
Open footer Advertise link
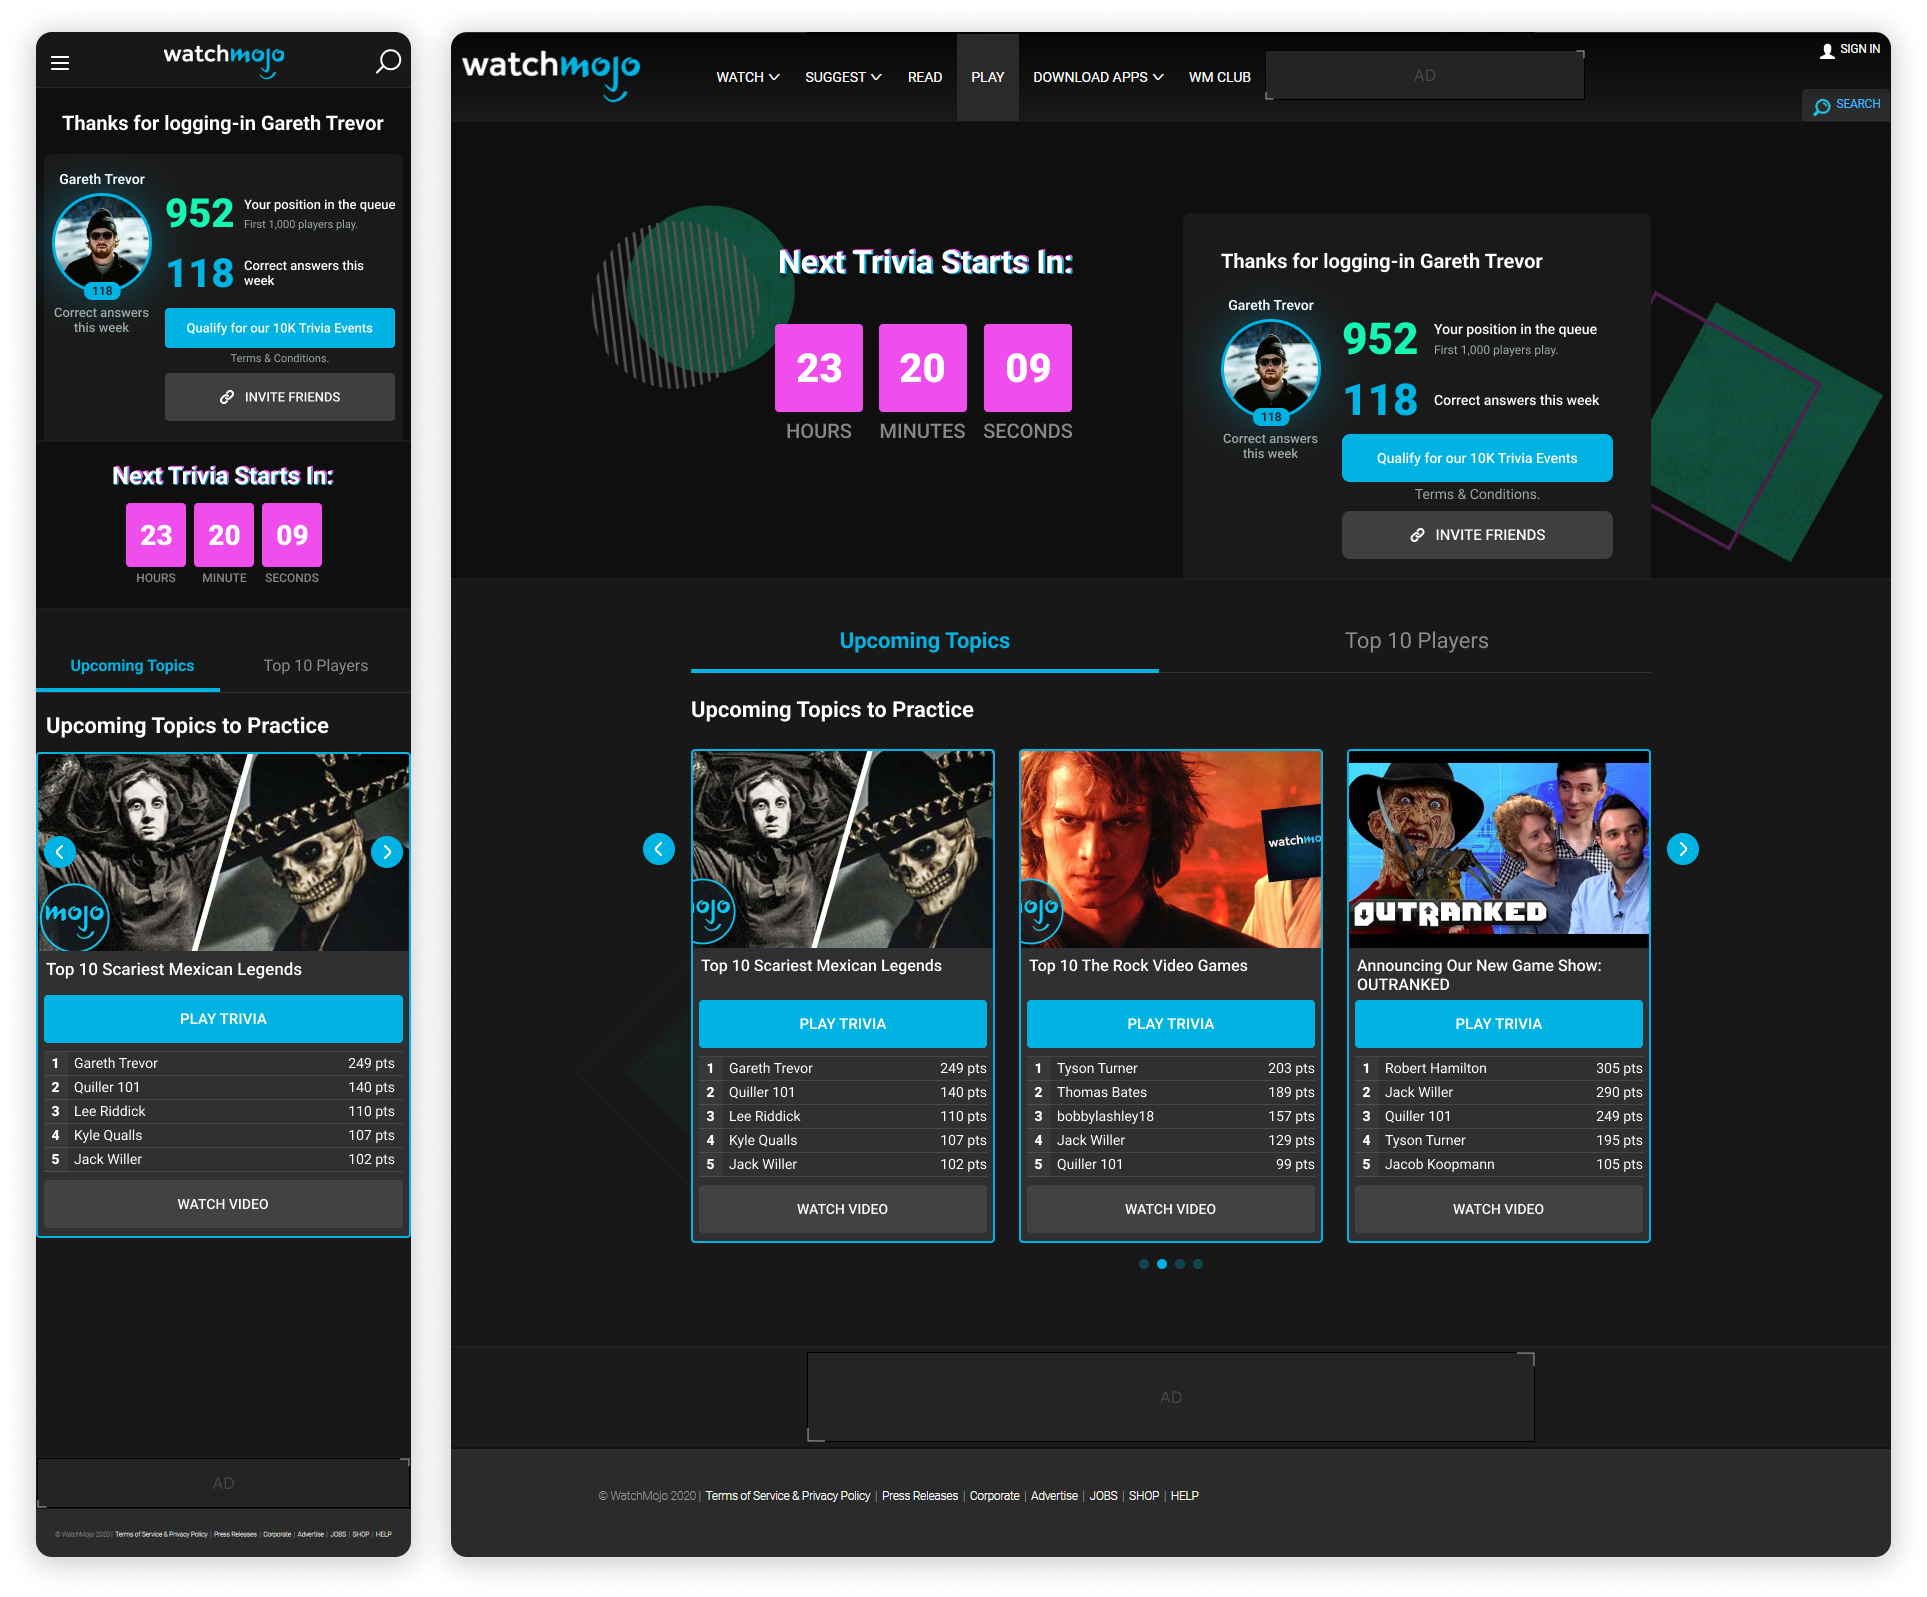point(1054,1496)
